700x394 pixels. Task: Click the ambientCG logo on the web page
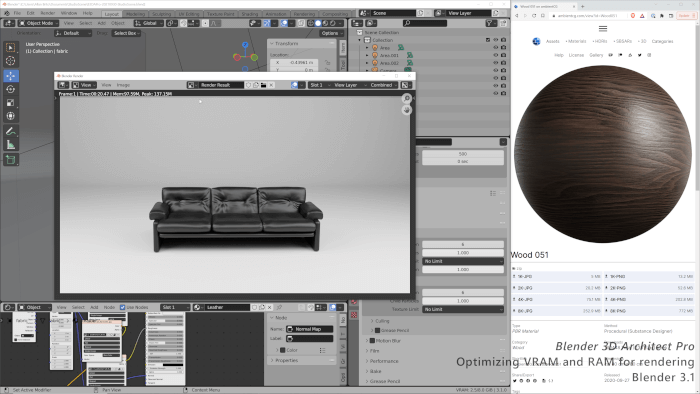[x=536, y=41]
